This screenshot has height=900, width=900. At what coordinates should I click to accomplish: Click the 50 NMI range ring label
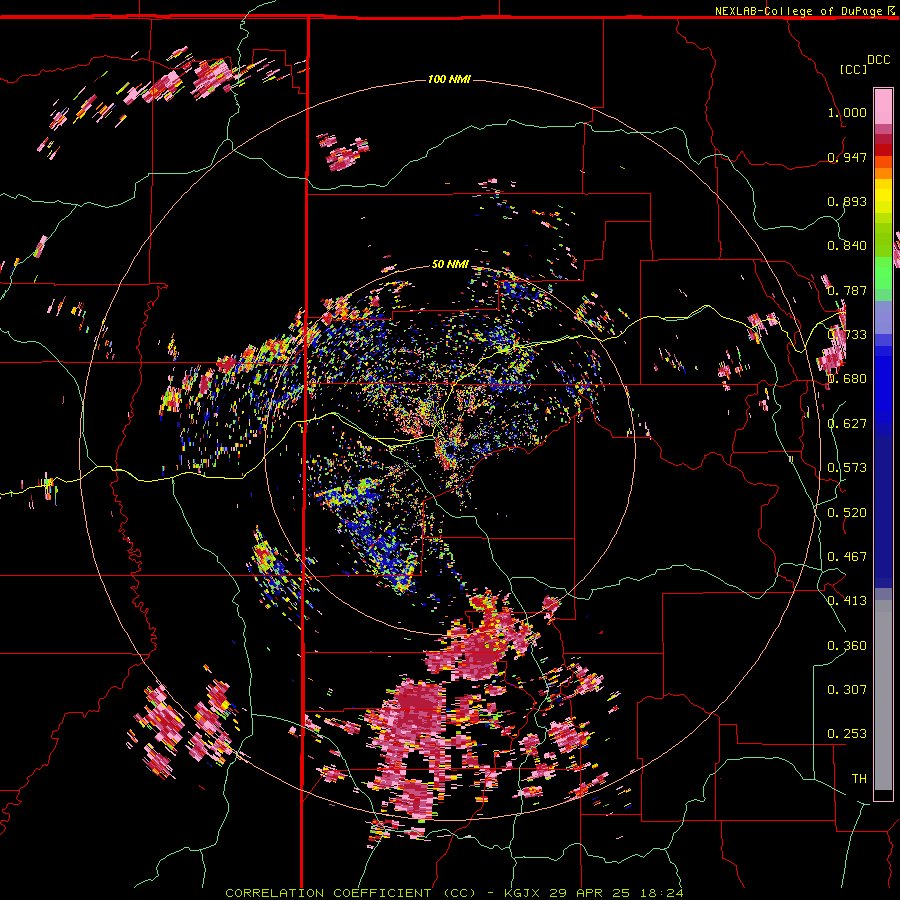click(x=450, y=264)
